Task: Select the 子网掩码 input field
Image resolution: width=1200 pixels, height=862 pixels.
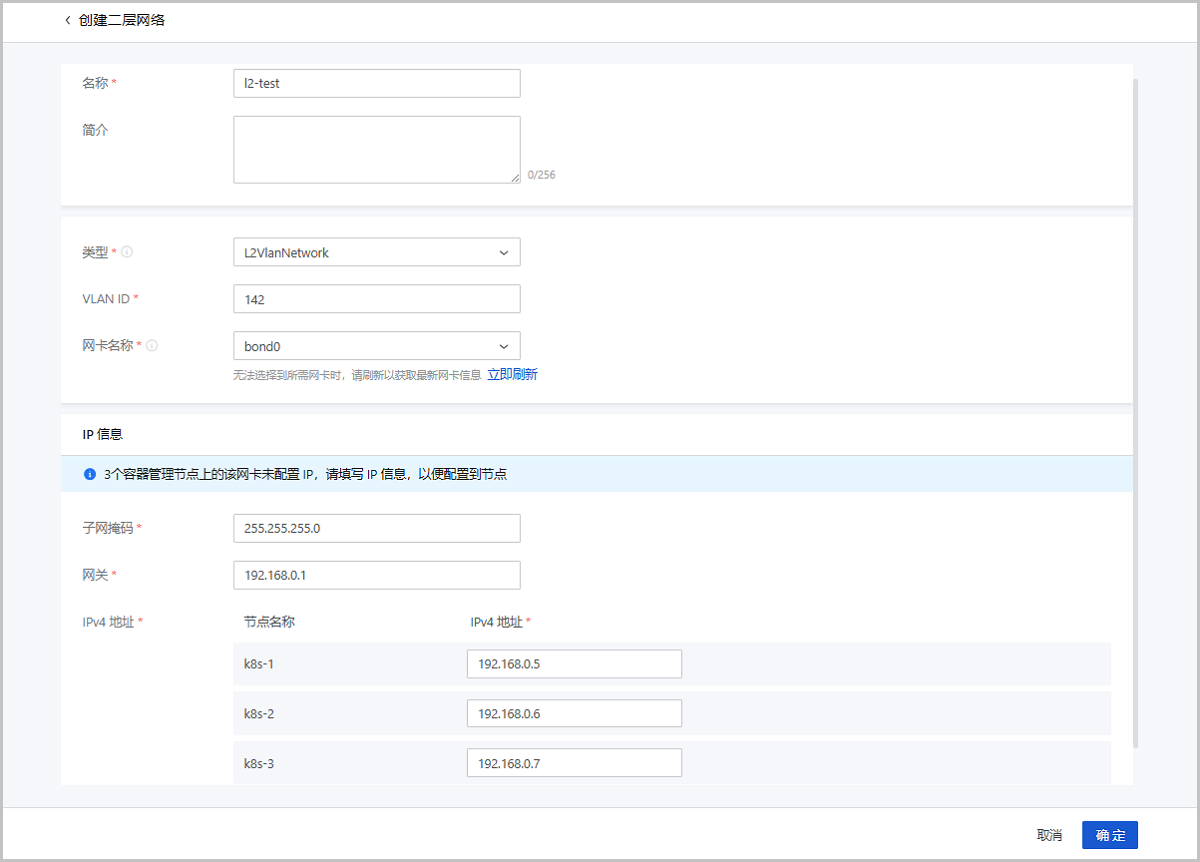Action: [376, 528]
